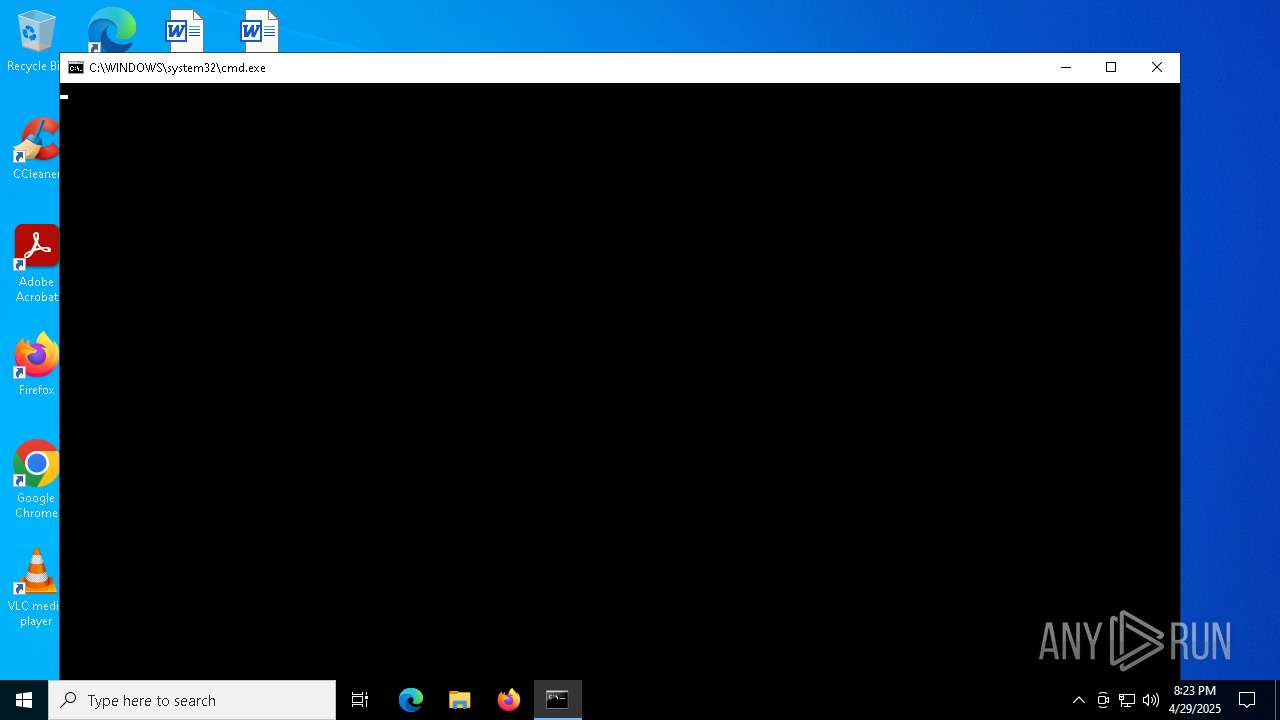
Task: Select the second Word document on desktop
Action: (259, 31)
